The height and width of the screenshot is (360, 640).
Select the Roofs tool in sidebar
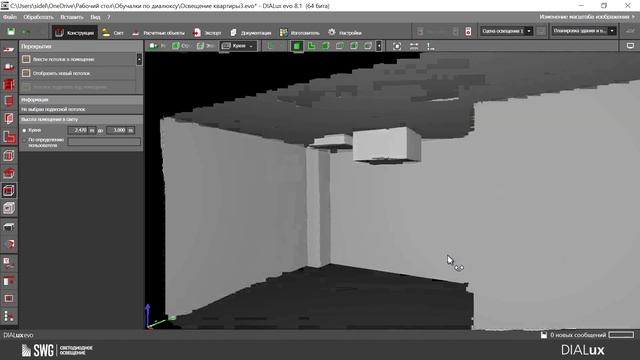pyautogui.click(x=9, y=173)
